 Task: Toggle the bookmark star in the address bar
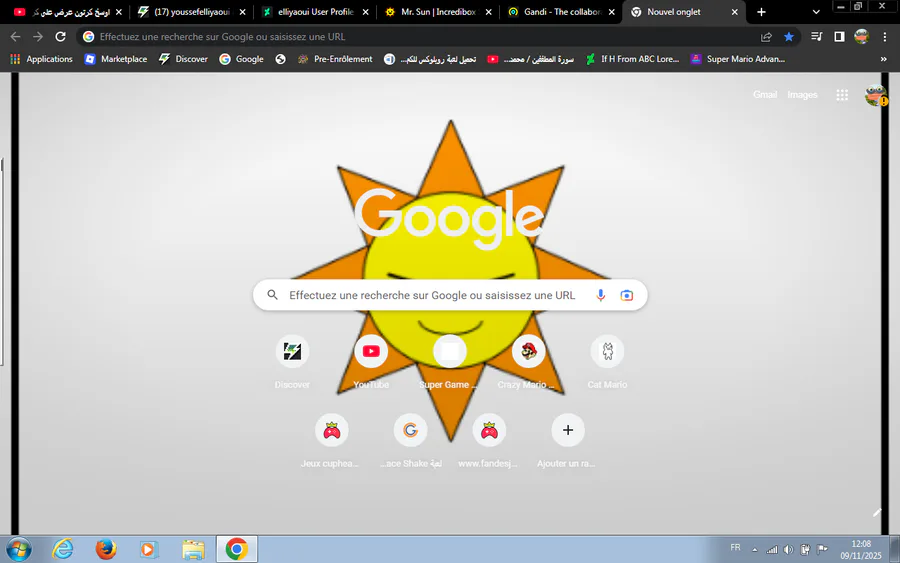click(x=789, y=37)
